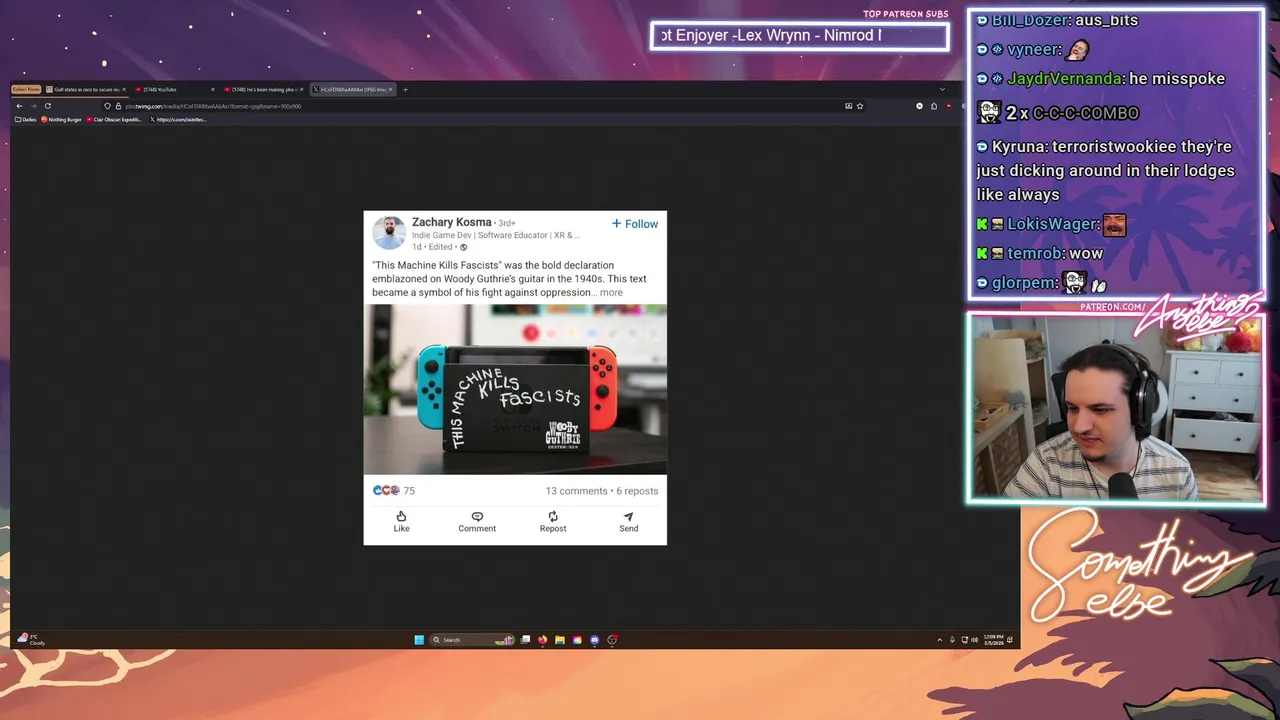Close the 'Gulf states in race' tab
Viewport: 1280px width, 720px height.
pos(124,89)
